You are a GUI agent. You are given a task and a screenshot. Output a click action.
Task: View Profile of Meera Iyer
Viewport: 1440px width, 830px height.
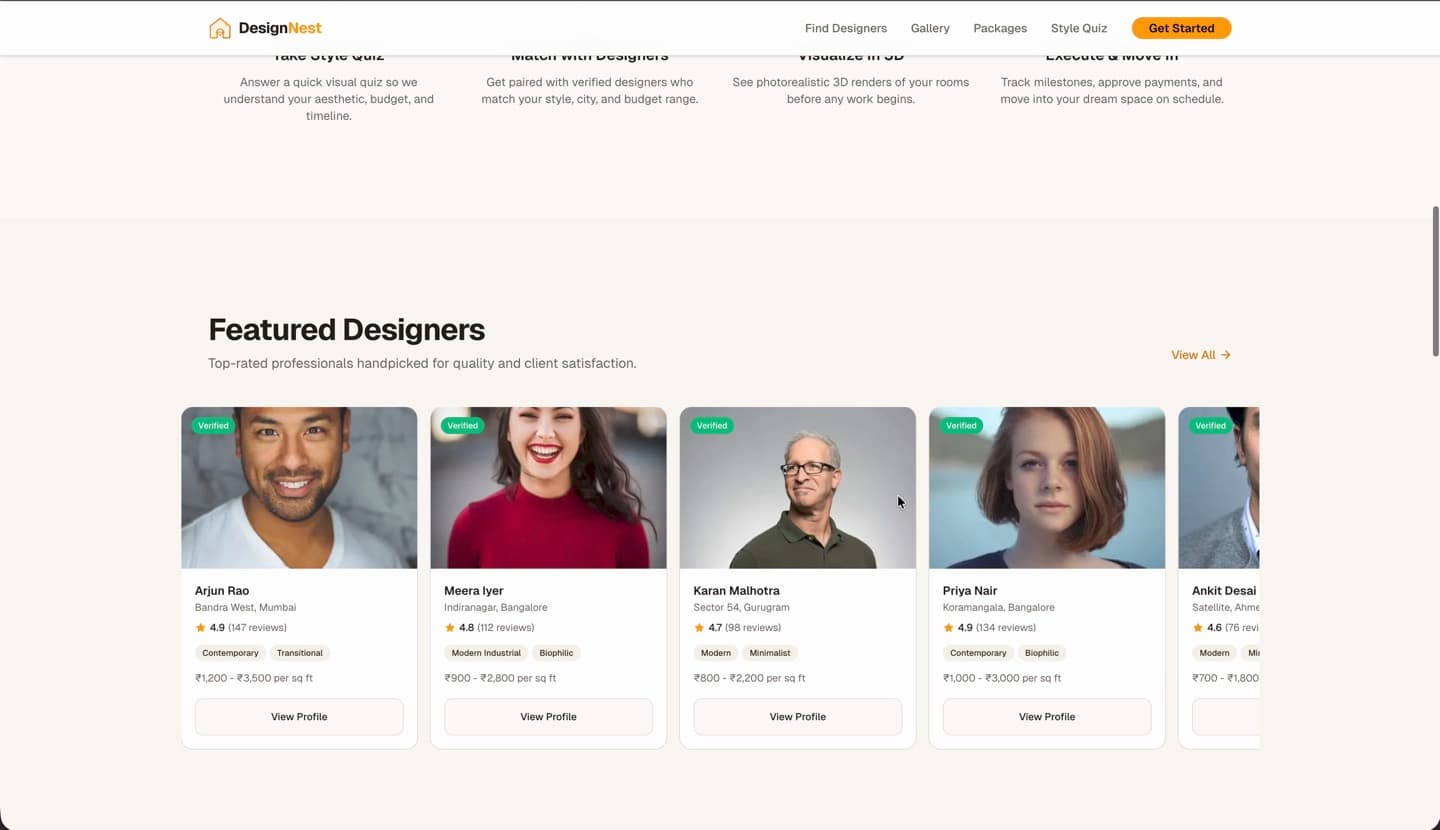548,717
